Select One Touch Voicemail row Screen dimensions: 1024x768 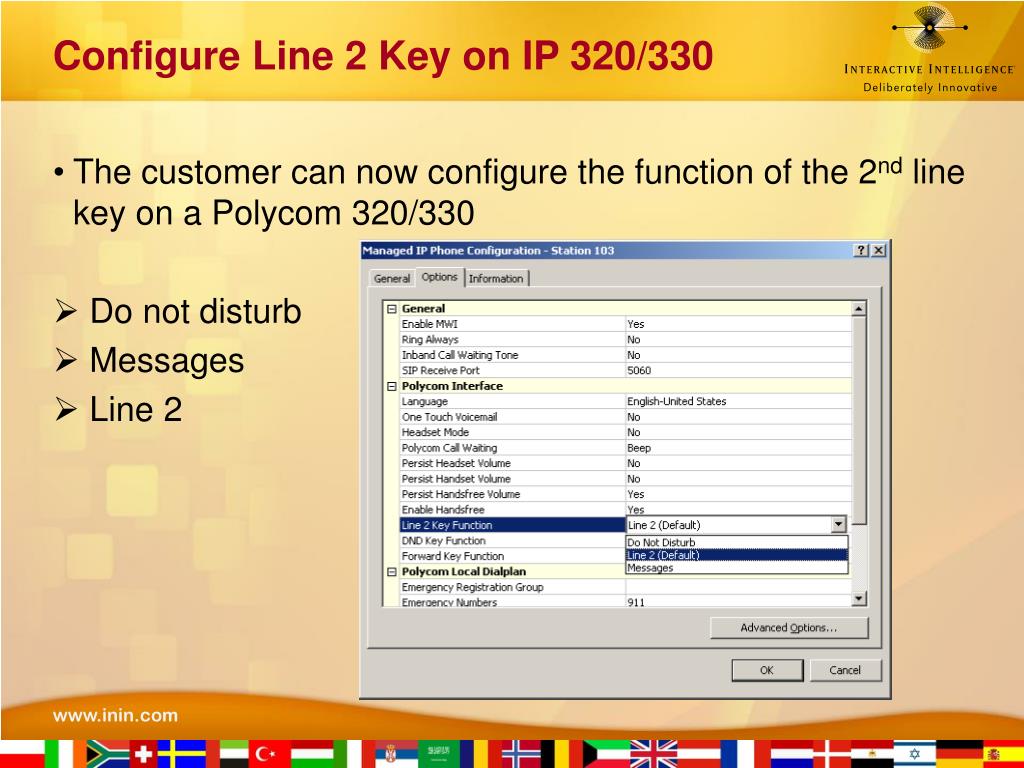626,417
